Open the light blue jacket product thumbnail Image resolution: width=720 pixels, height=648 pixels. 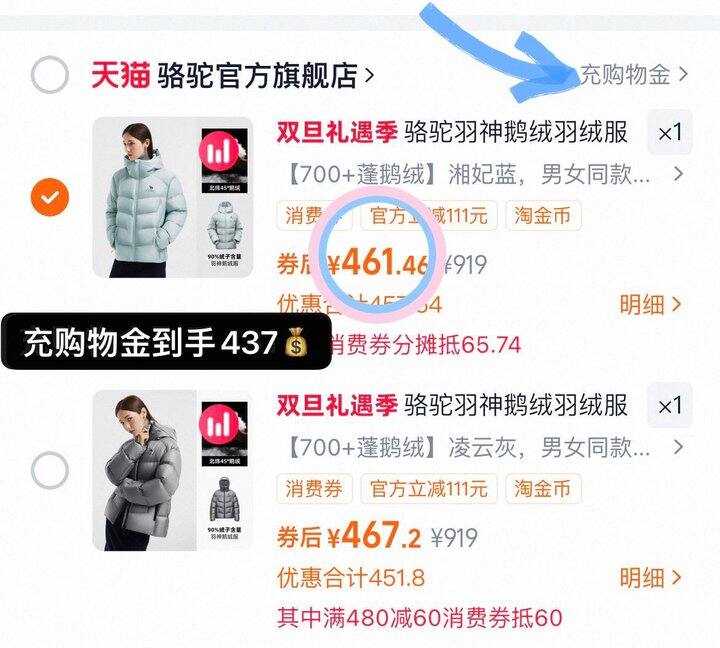coord(173,197)
